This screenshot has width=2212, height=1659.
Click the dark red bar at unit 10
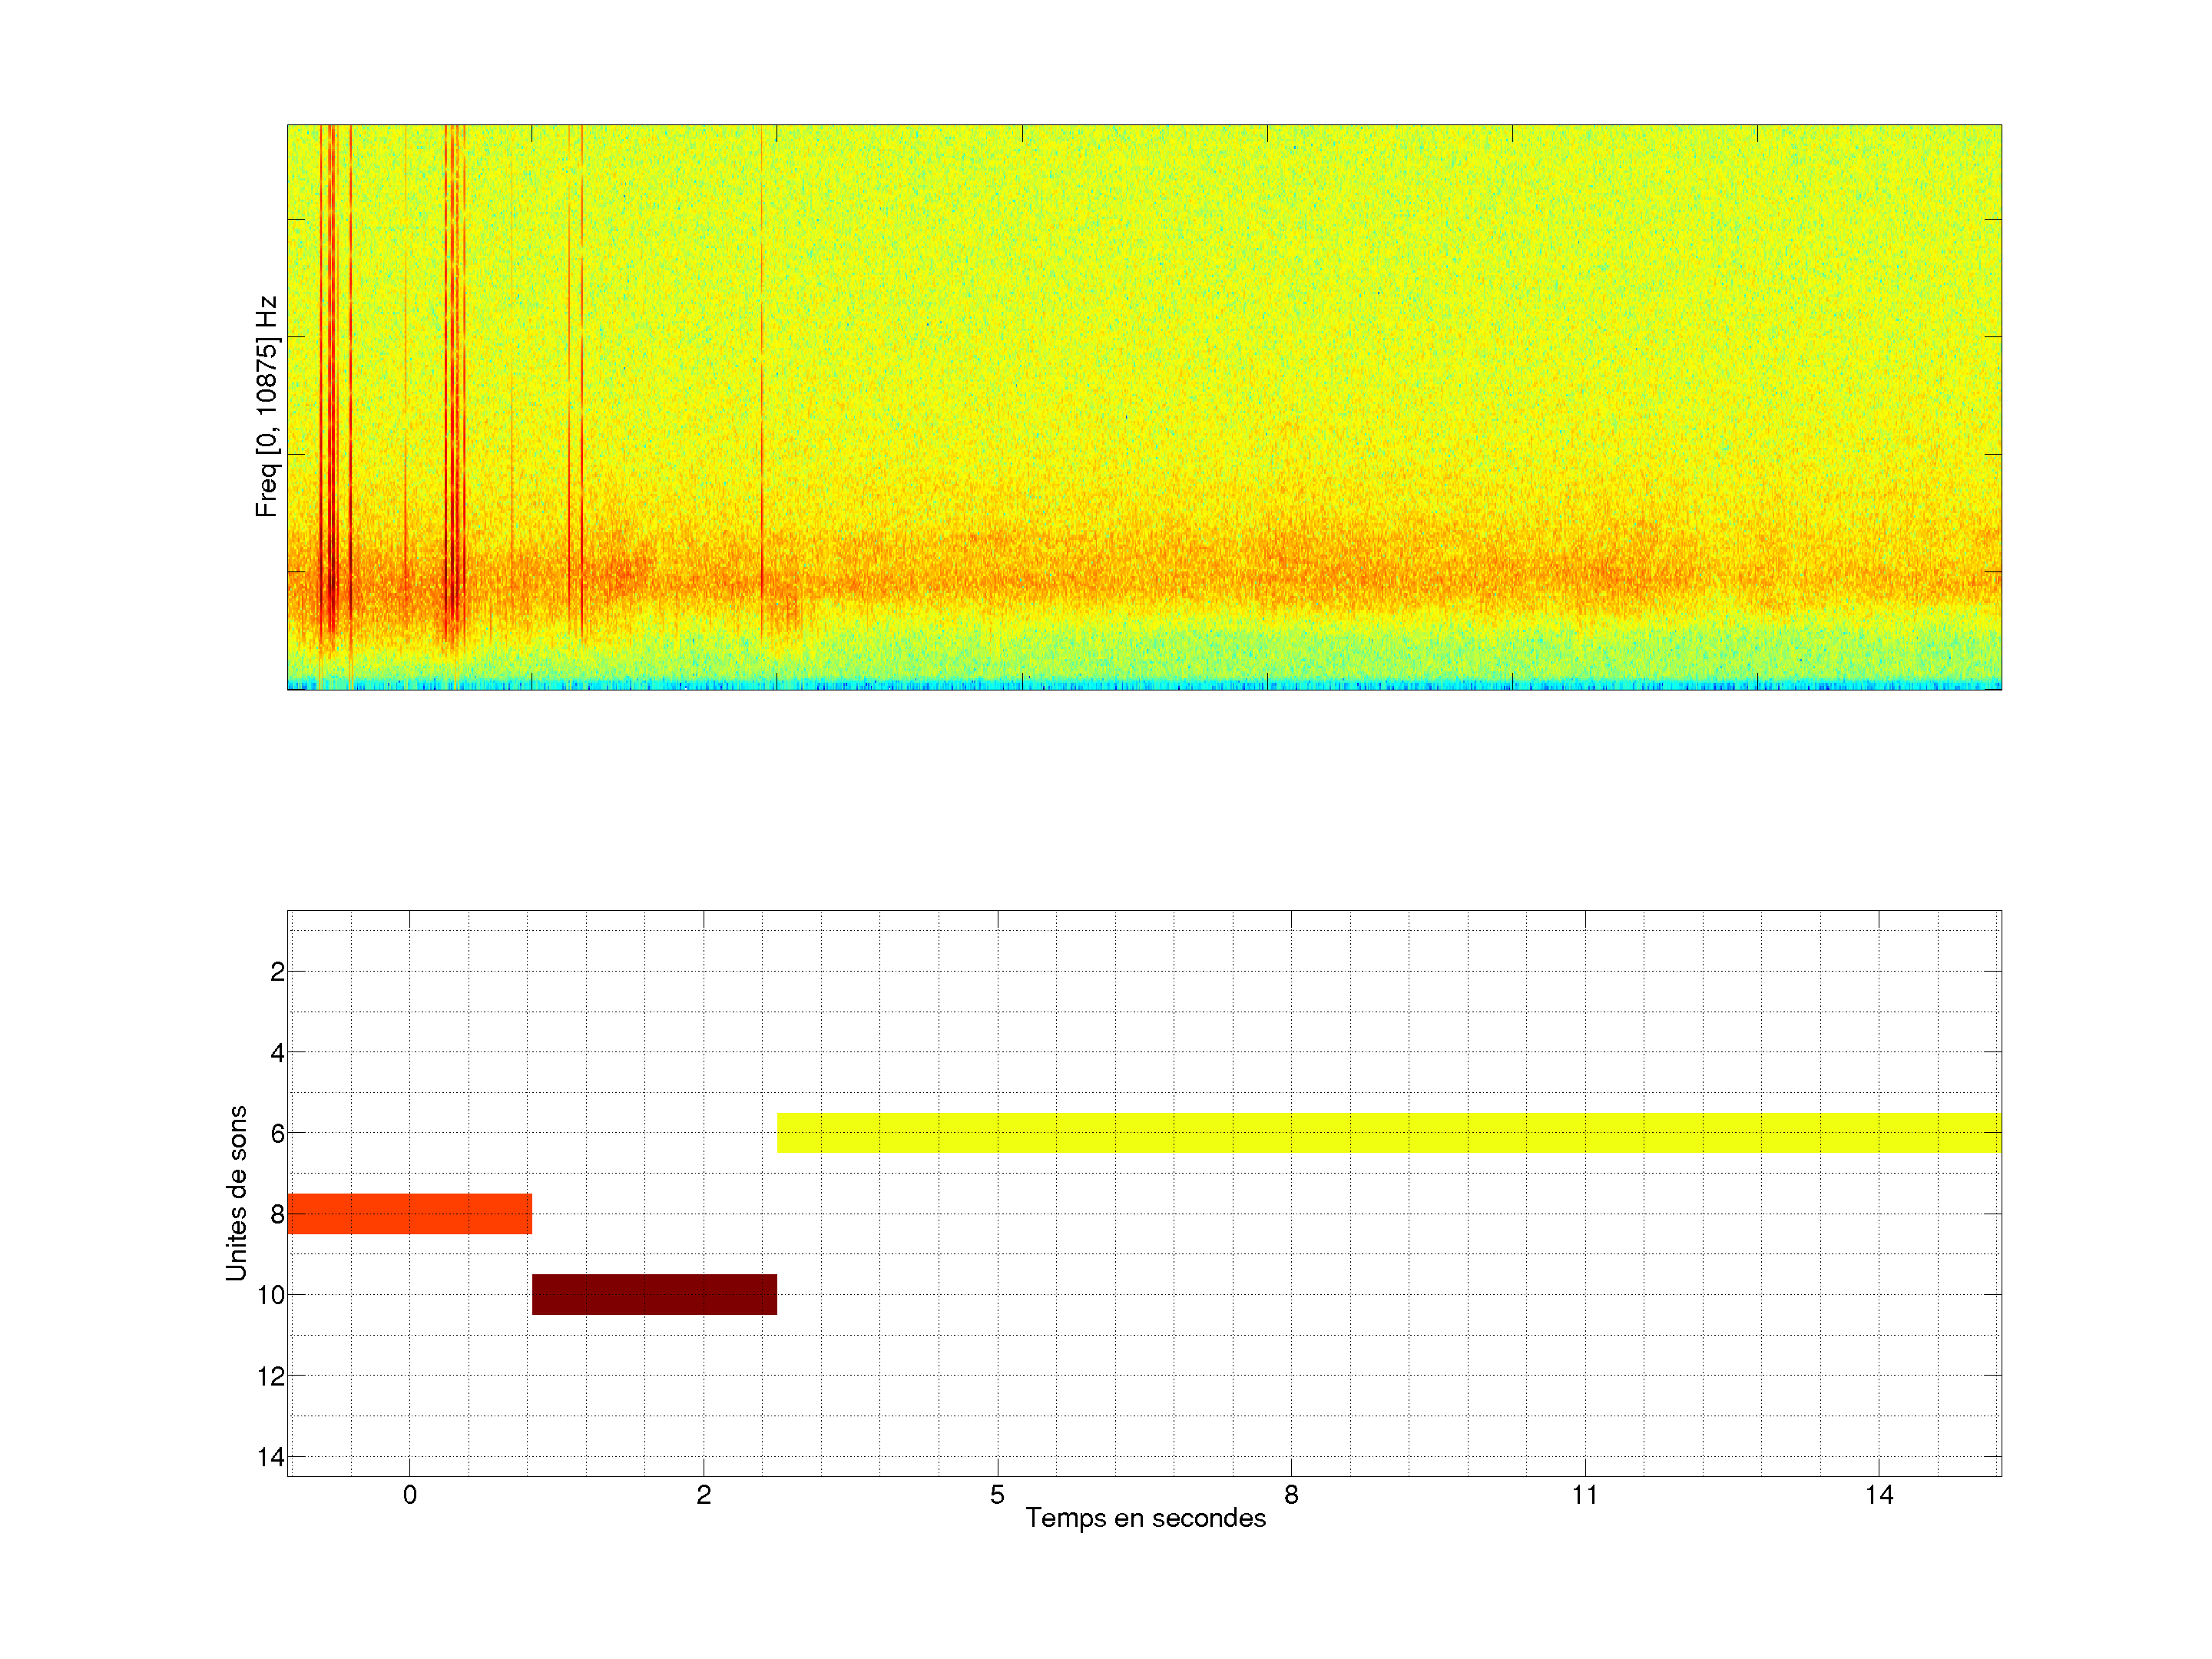pos(654,1295)
